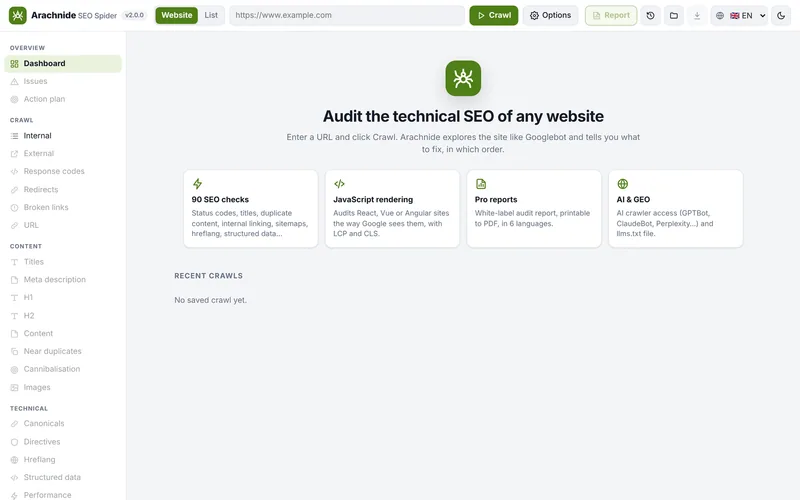This screenshot has width=800, height=500.
Task: Click the large green spider emblem
Action: (463, 78)
